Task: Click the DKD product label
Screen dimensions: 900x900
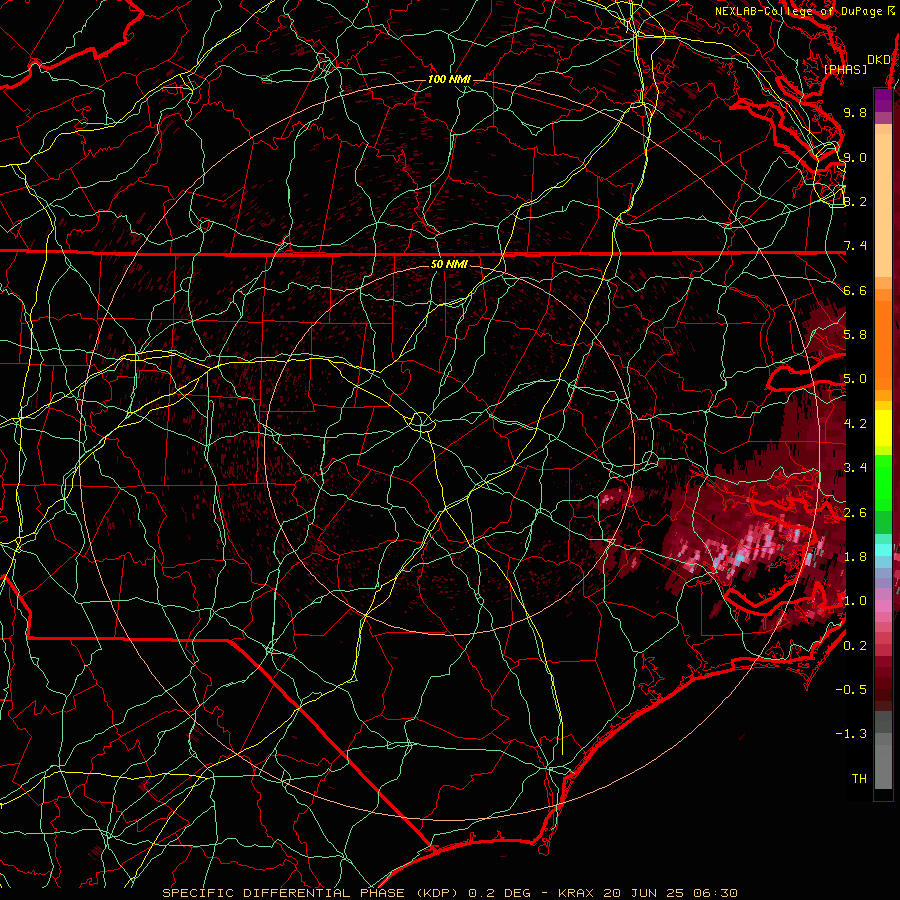Action: [x=879, y=60]
